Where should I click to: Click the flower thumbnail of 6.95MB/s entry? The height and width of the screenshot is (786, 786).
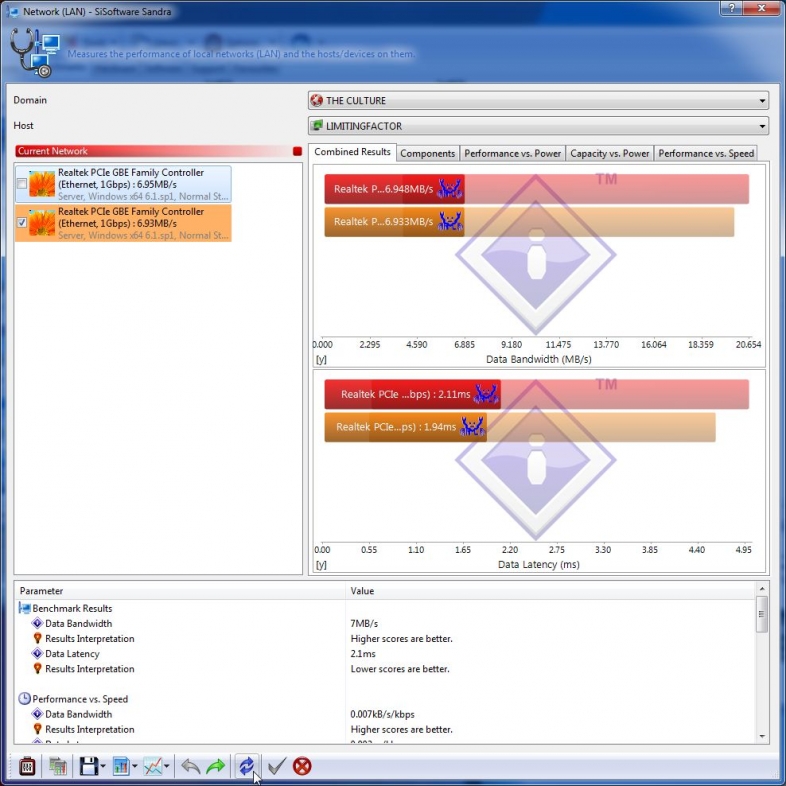coord(42,183)
